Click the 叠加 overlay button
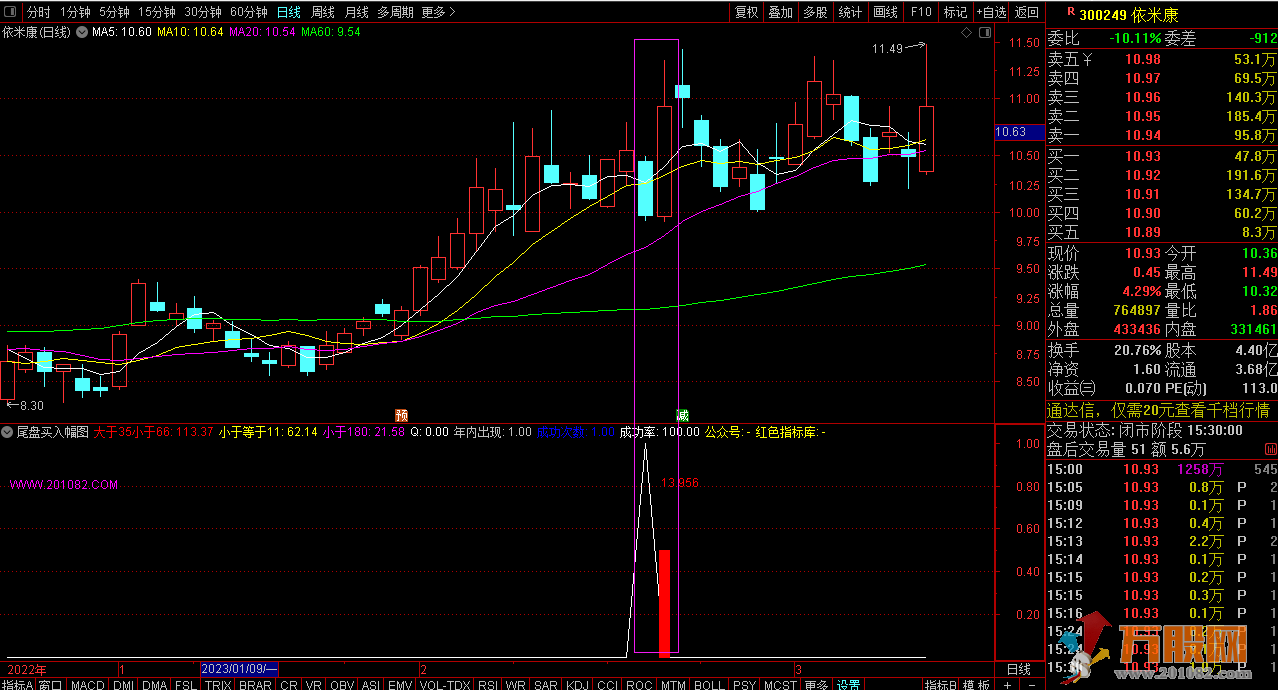Image resolution: width=1278 pixels, height=690 pixels. (781, 12)
